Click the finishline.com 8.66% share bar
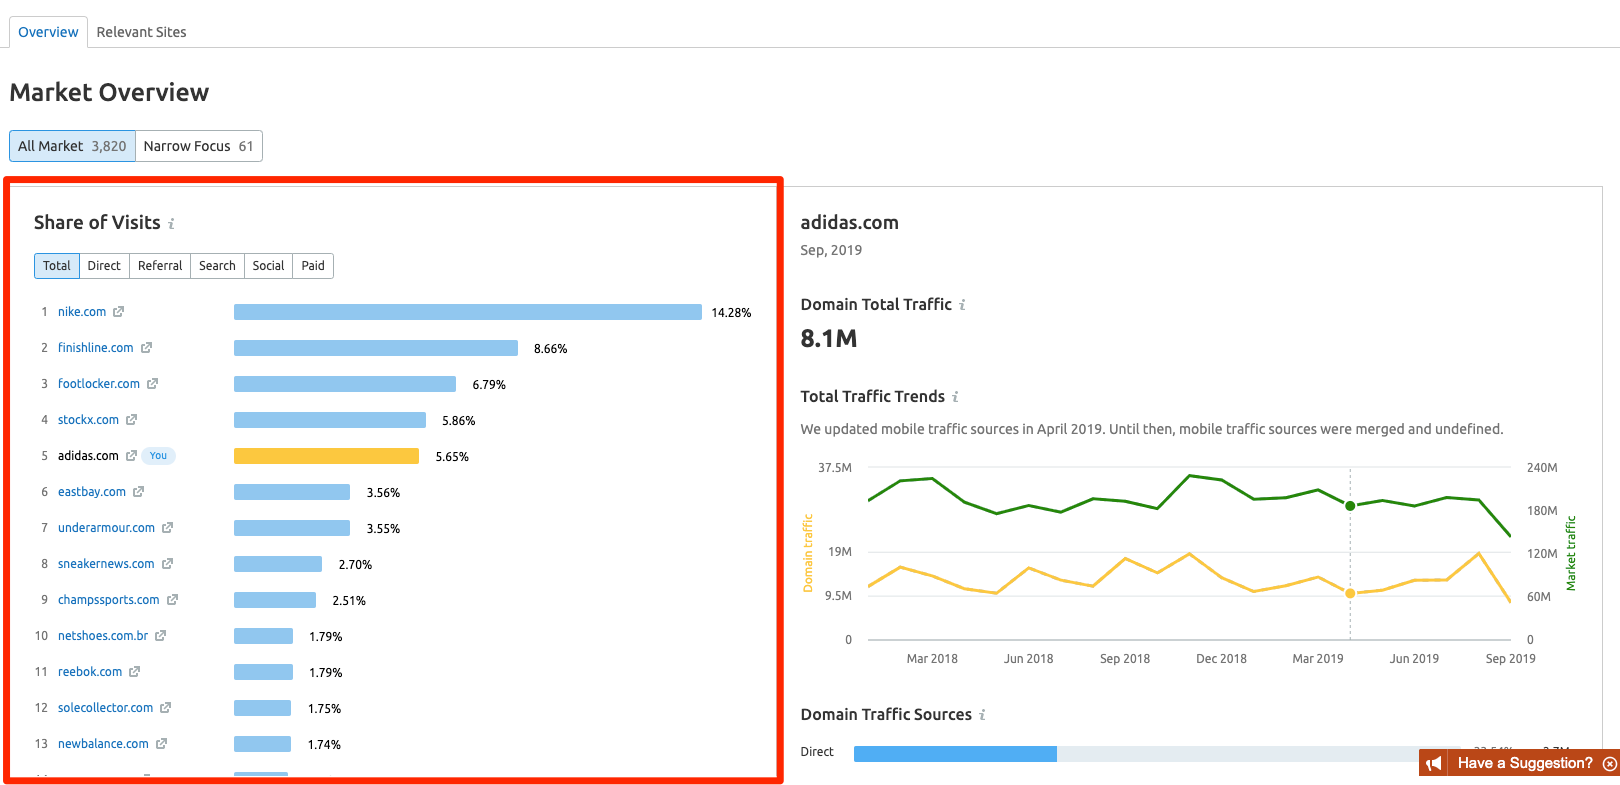The image size is (1620, 785). 376,348
